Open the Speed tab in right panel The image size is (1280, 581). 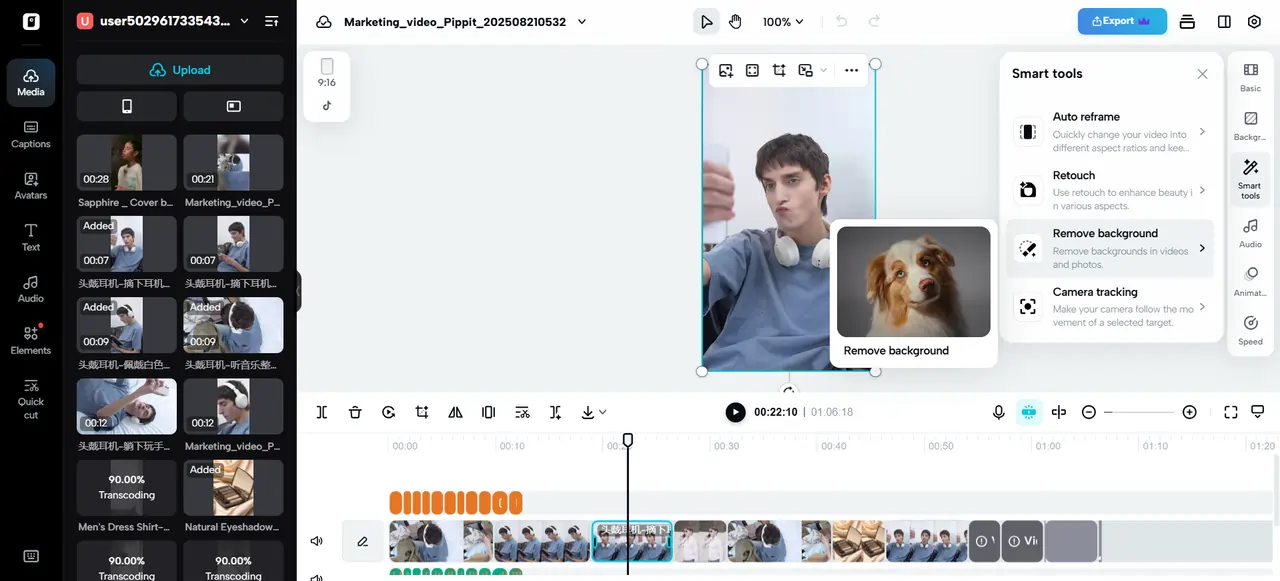(x=1250, y=330)
